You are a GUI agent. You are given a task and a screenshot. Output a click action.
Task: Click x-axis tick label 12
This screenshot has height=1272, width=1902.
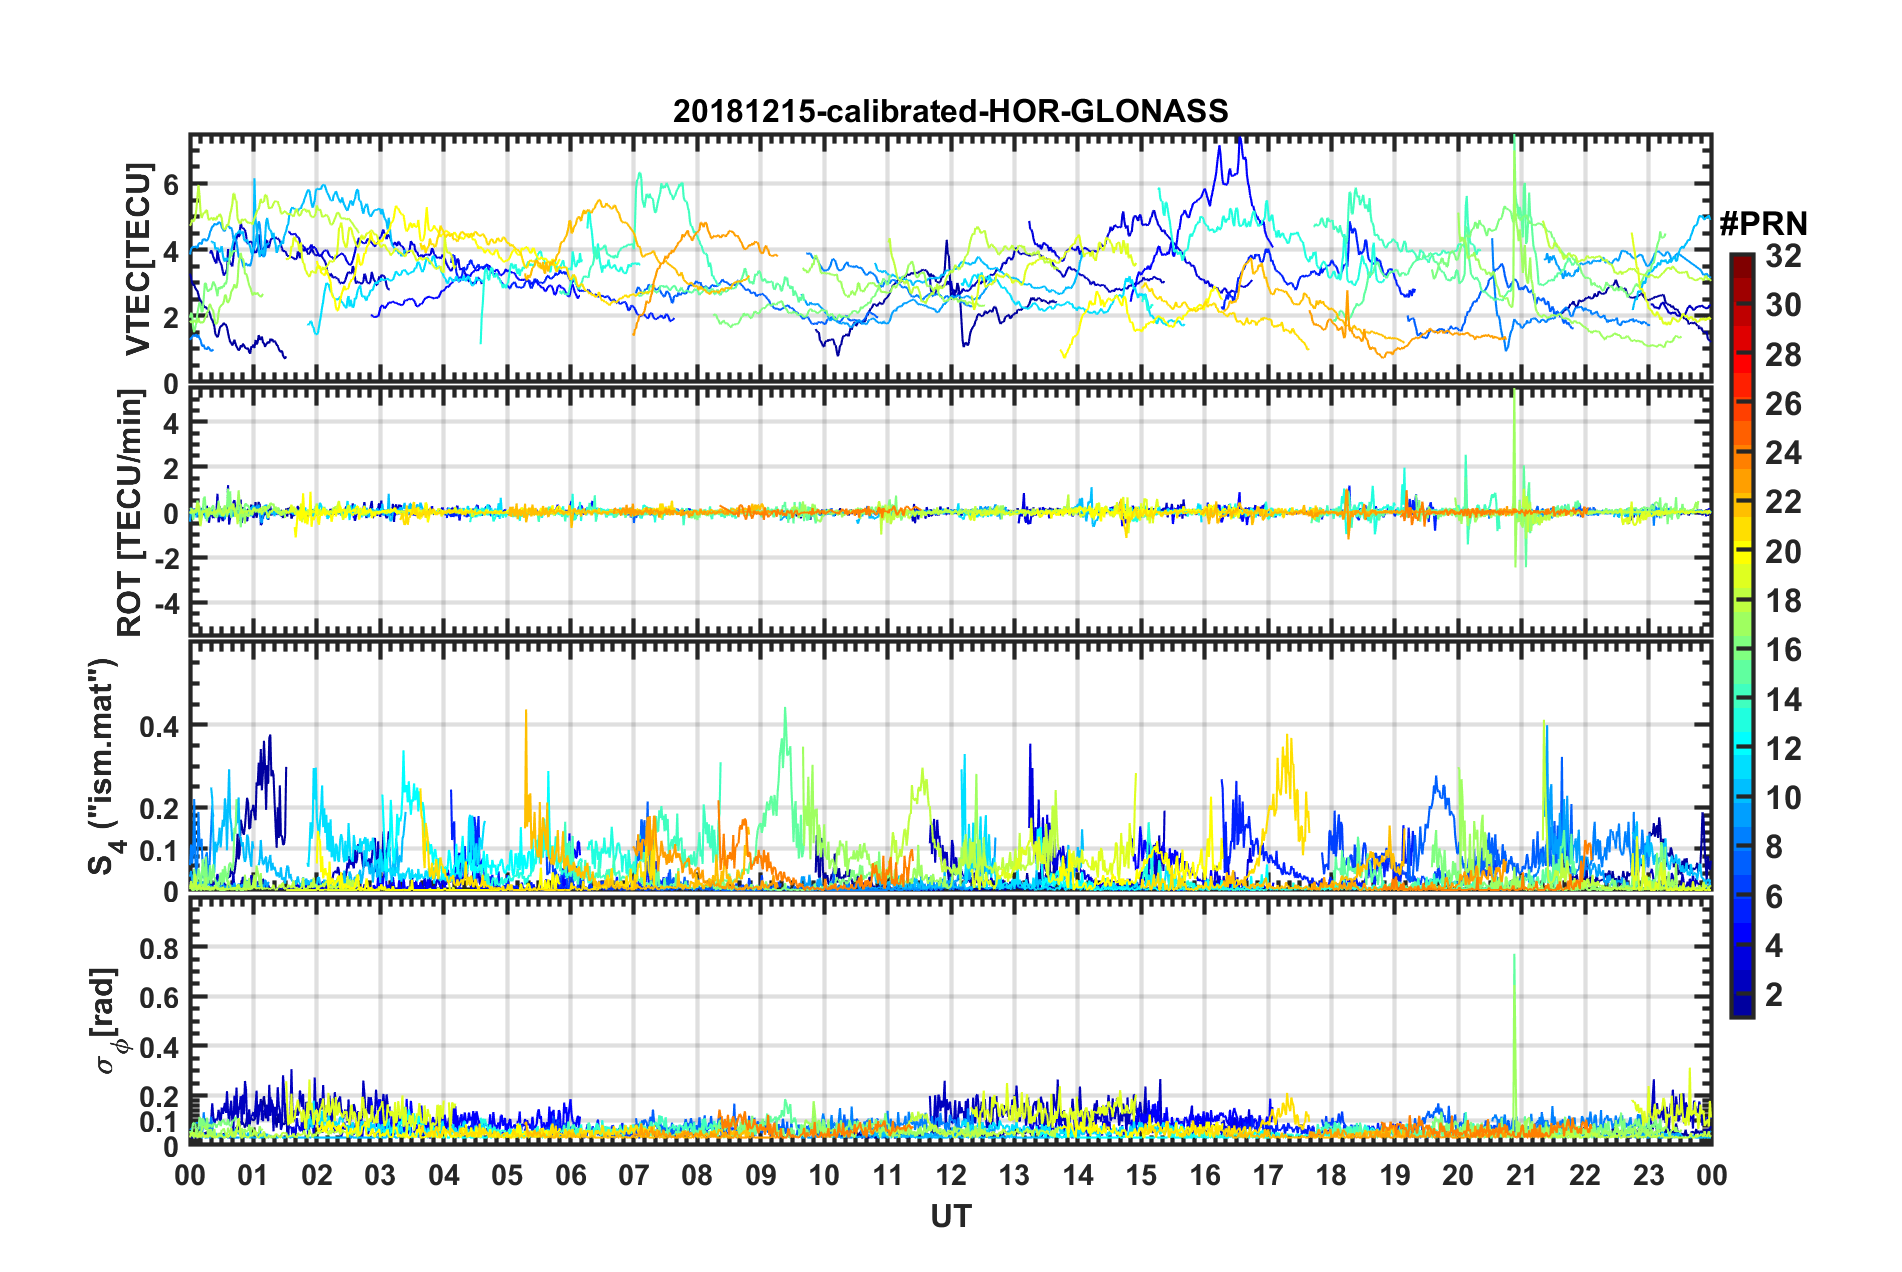click(x=951, y=1175)
